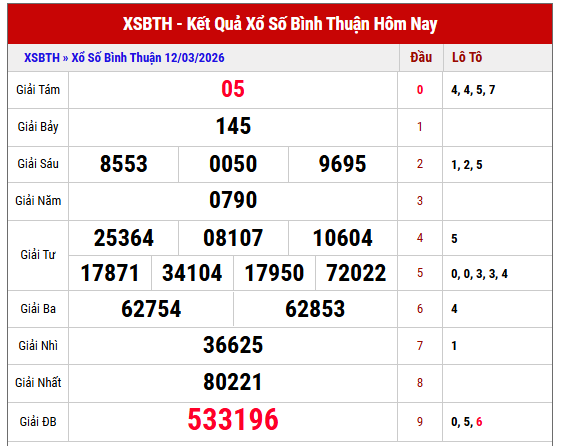561x446 pixels.
Task: Click the Giải Nhất row label
Action: [x=38, y=383]
